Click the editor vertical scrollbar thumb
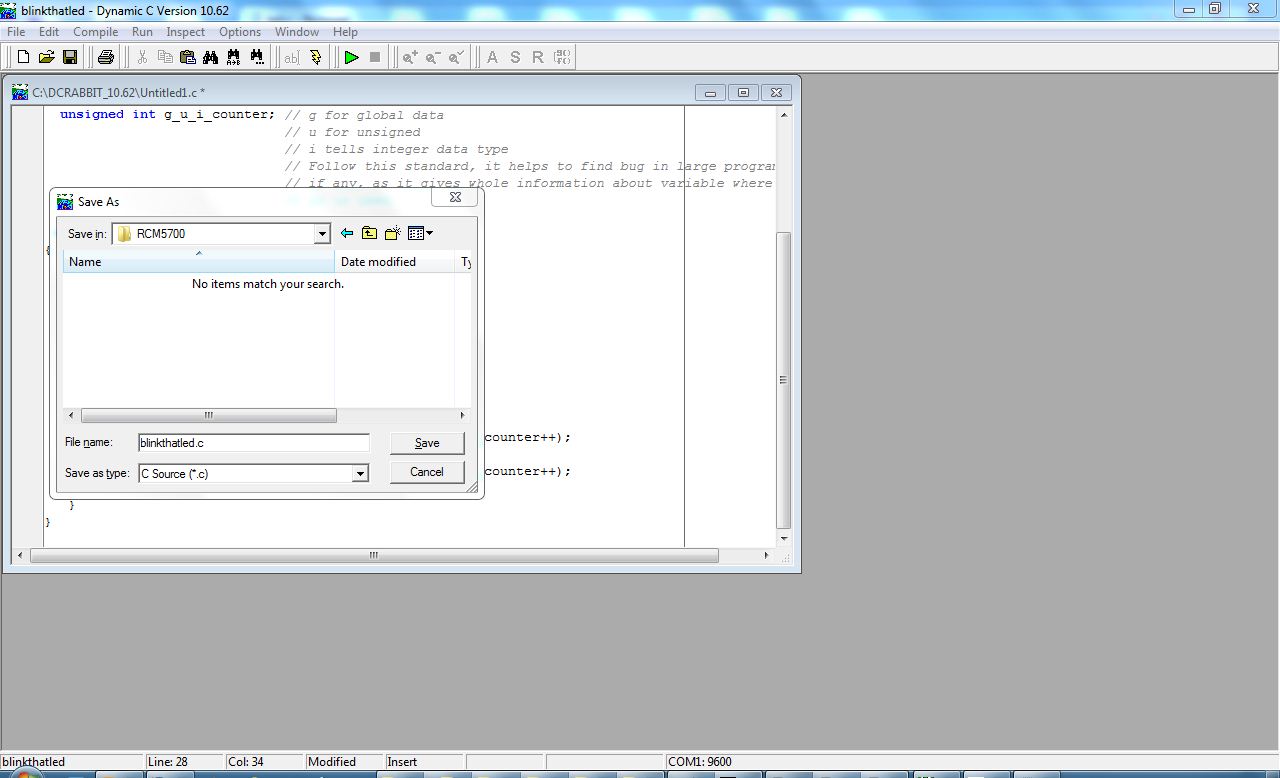The image size is (1280, 778). [x=784, y=380]
